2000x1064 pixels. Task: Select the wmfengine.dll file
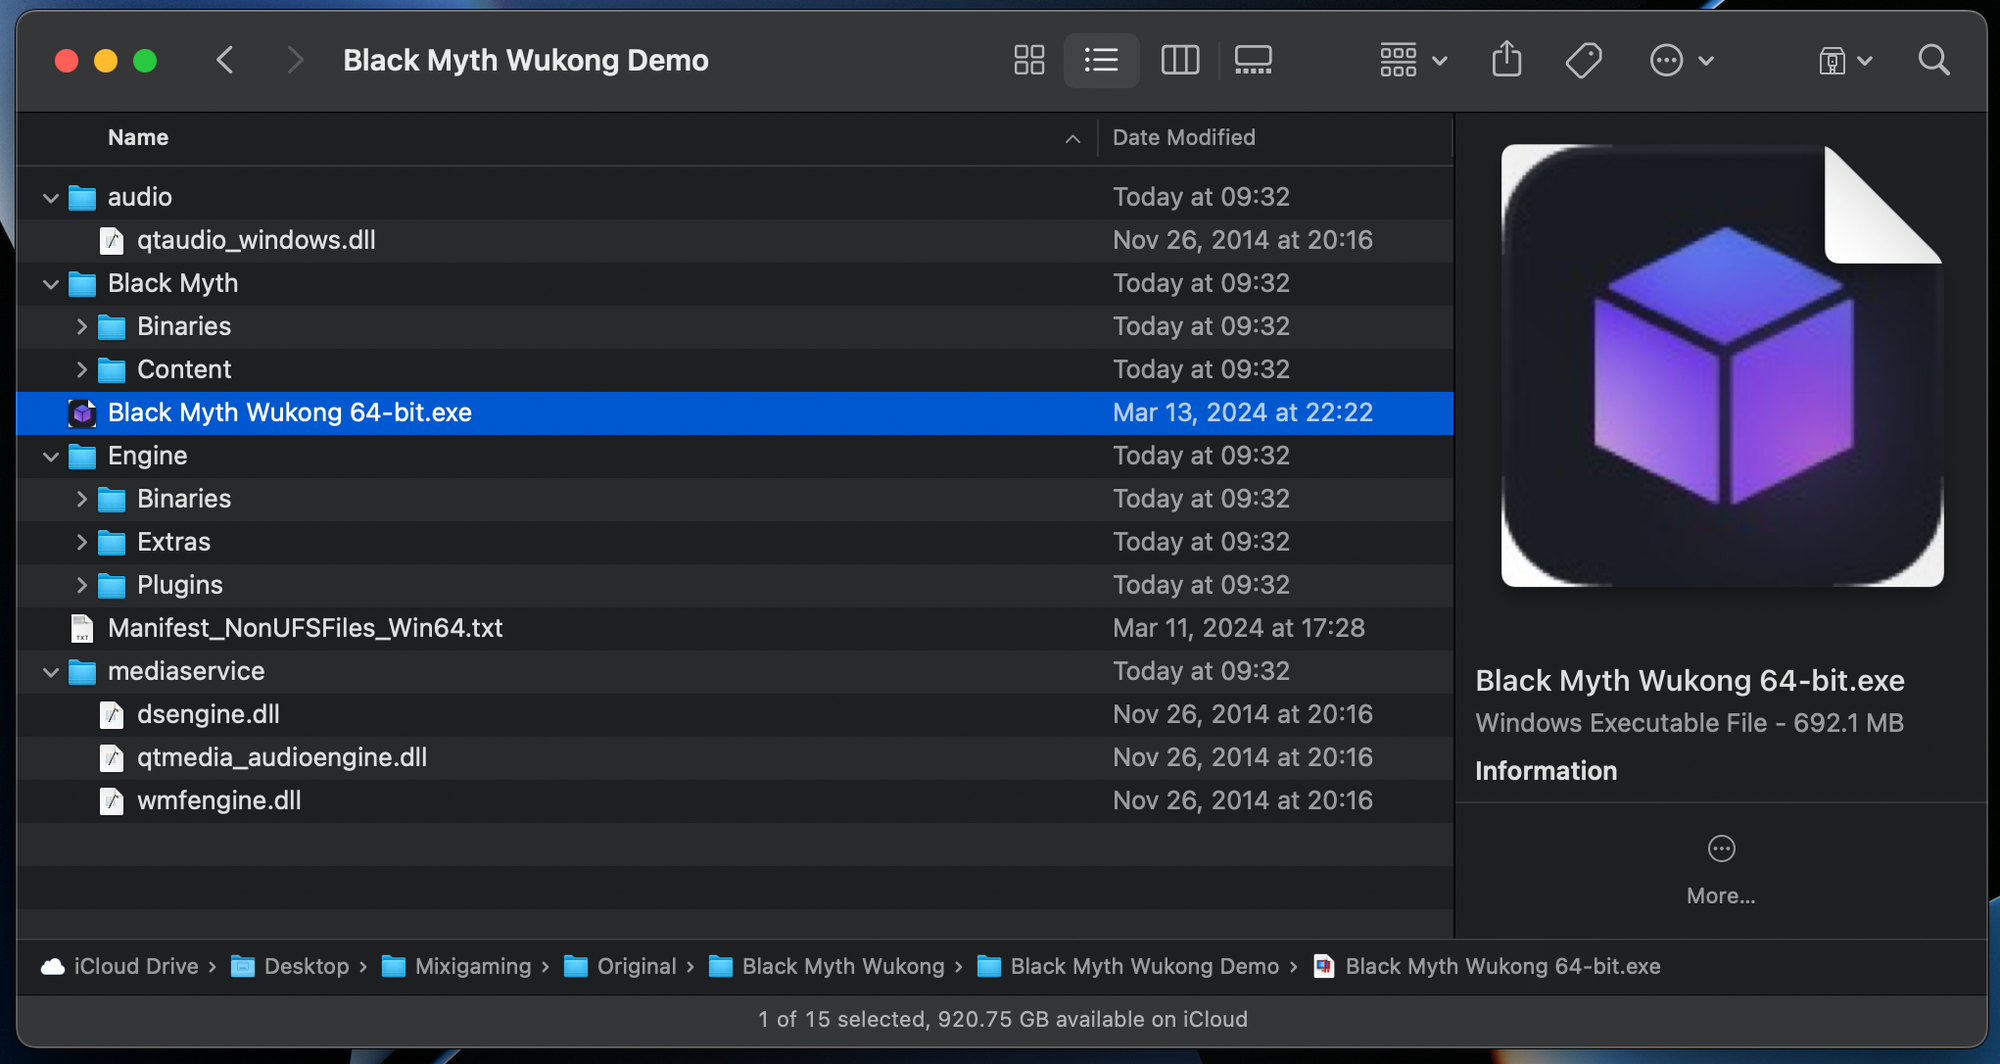(x=218, y=801)
